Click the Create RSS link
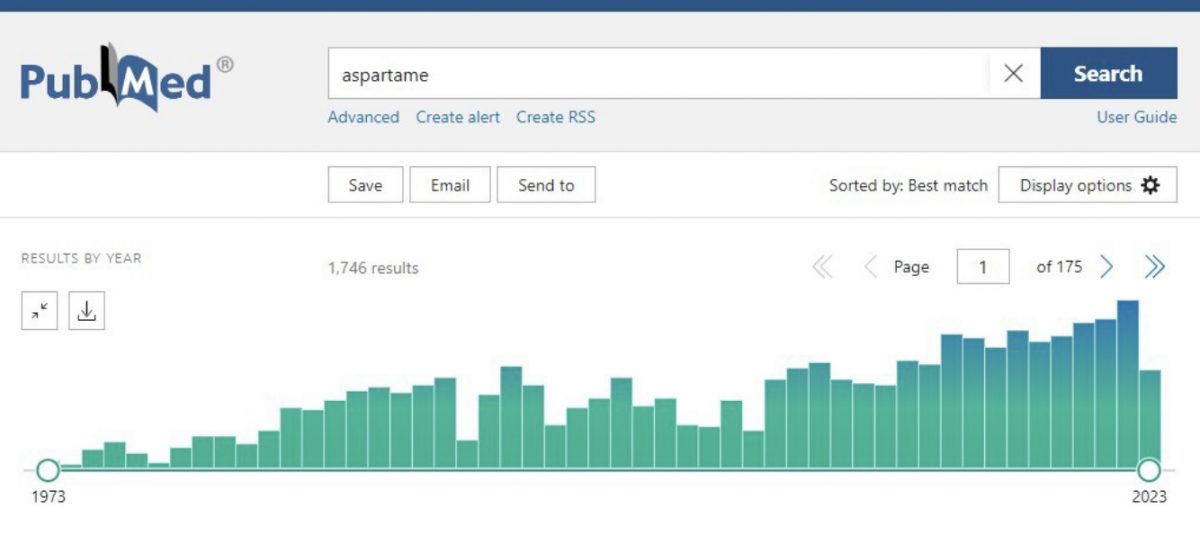Screen dimensions: 1200x535 (x=555, y=117)
